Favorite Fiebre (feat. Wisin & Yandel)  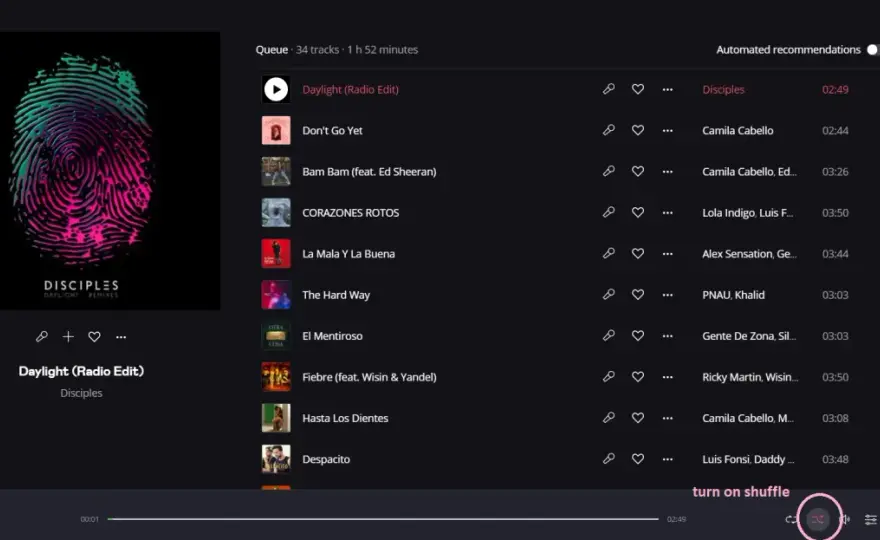pos(638,377)
